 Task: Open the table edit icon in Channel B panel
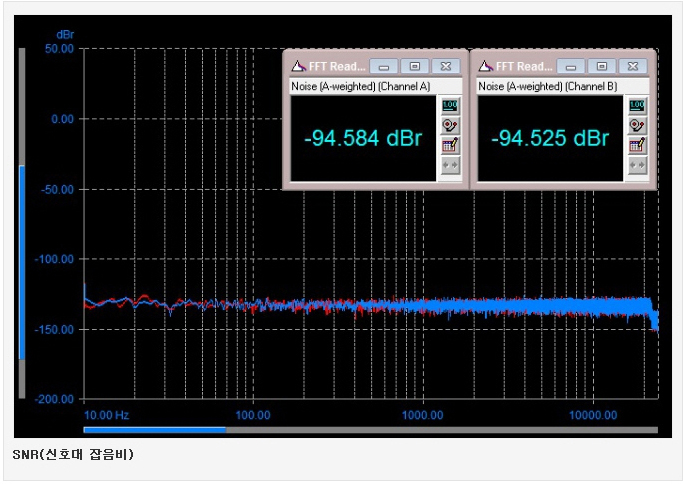pos(637,145)
